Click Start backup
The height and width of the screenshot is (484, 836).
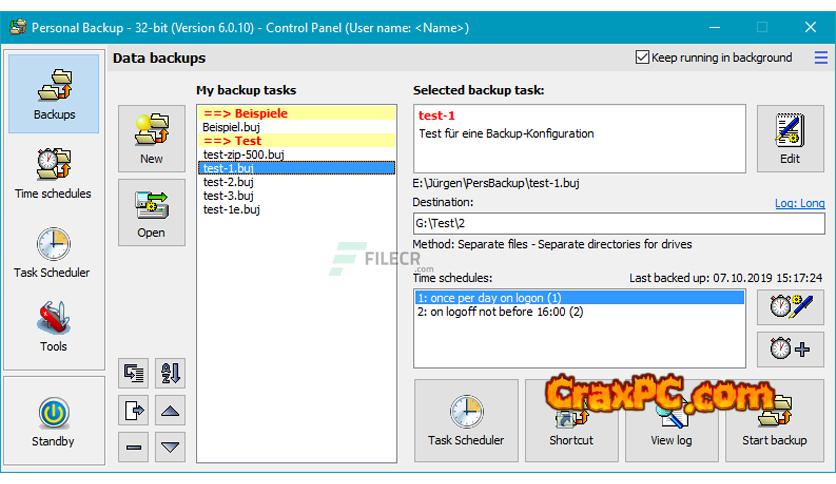pyautogui.click(x=774, y=420)
